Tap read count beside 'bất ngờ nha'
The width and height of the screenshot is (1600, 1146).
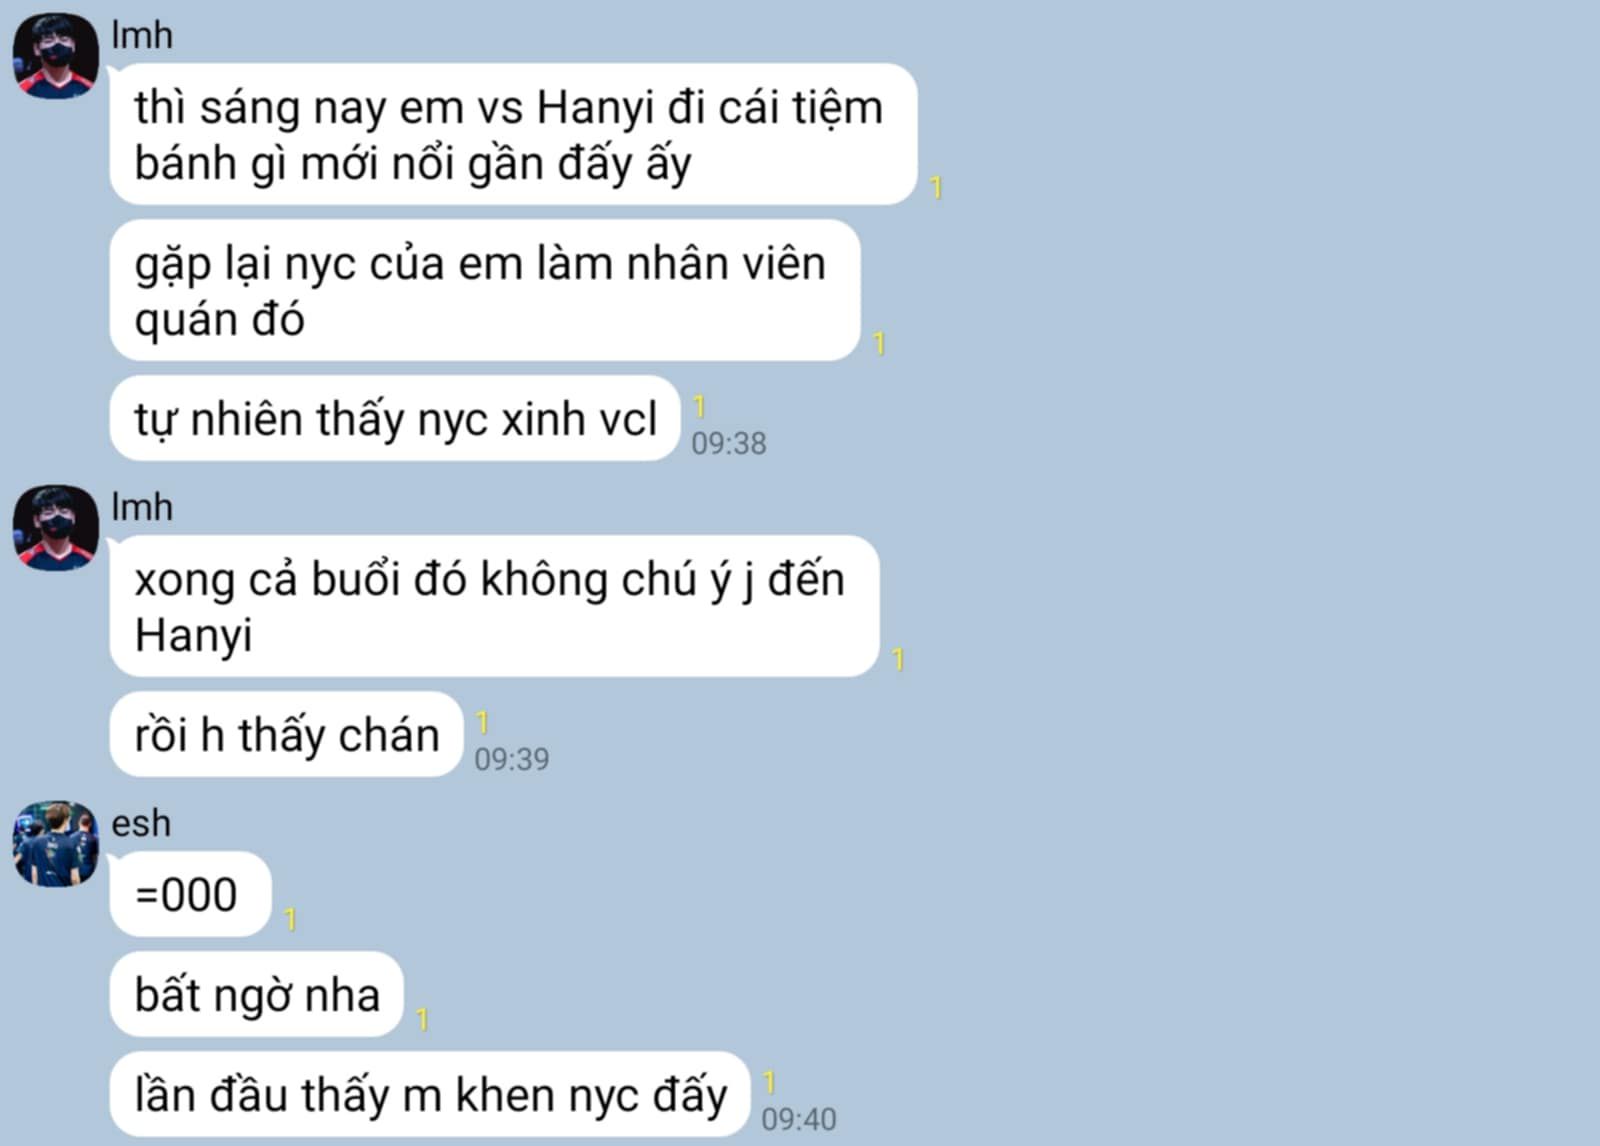tap(422, 1019)
